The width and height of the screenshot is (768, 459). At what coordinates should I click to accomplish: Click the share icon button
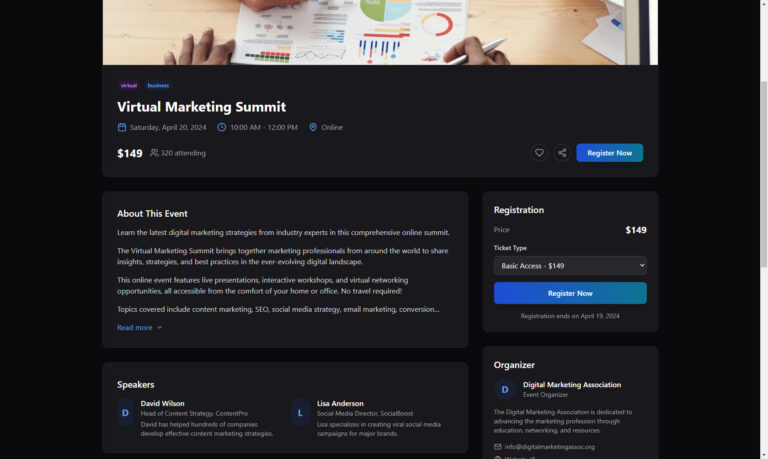pos(562,153)
